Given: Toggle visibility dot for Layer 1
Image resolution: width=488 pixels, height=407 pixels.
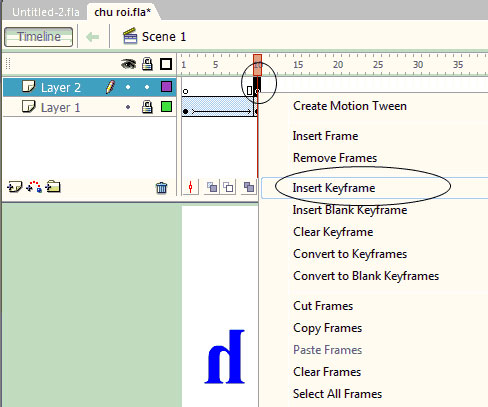Looking at the screenshot, I should (128, 107).
